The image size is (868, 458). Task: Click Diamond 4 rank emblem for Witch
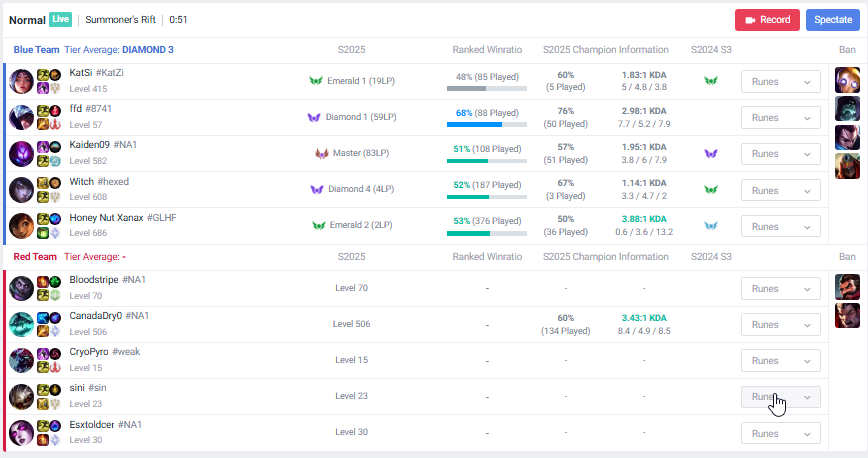pos(317,189)
